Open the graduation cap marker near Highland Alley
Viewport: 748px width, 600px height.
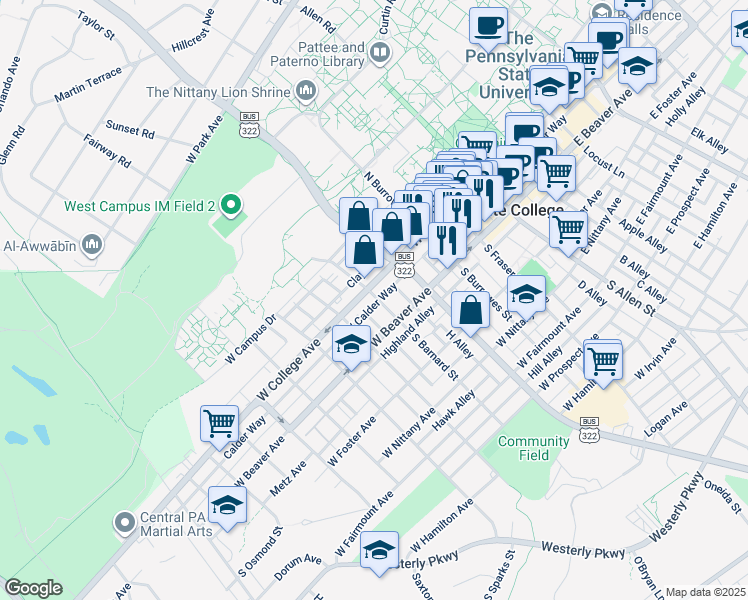[350, 345]
